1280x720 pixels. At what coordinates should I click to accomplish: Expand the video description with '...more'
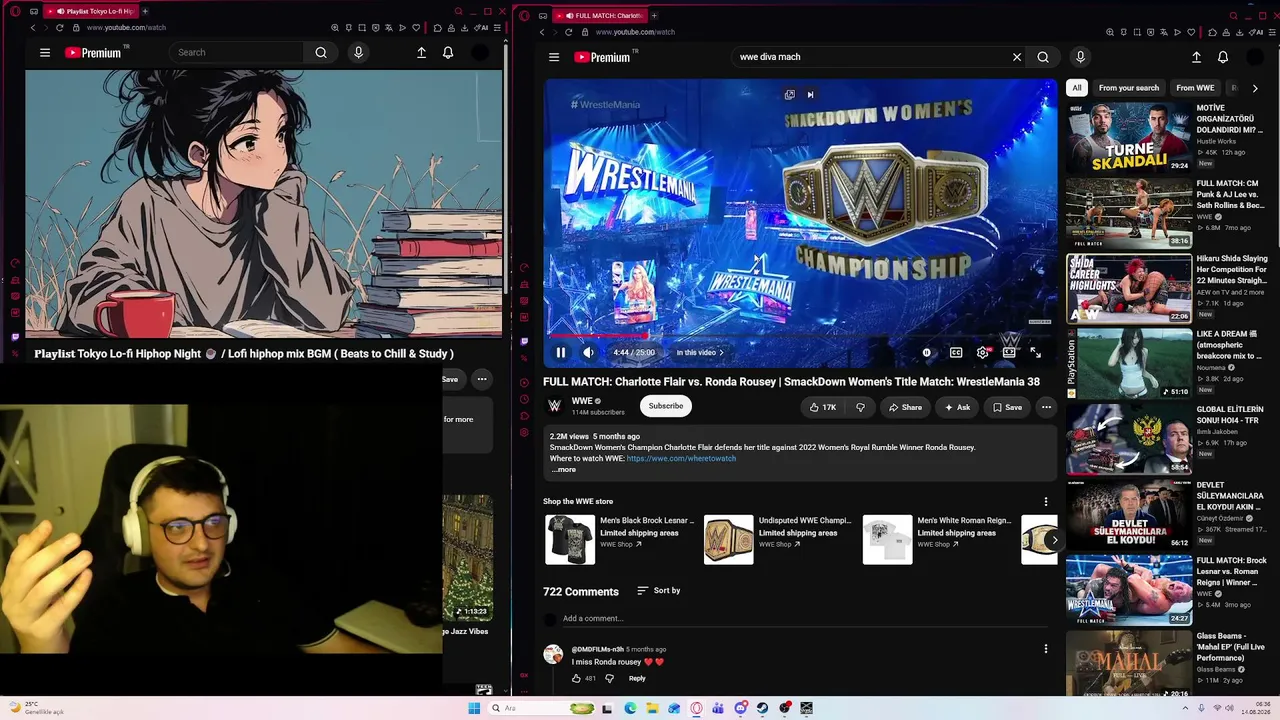click(564, 469)
